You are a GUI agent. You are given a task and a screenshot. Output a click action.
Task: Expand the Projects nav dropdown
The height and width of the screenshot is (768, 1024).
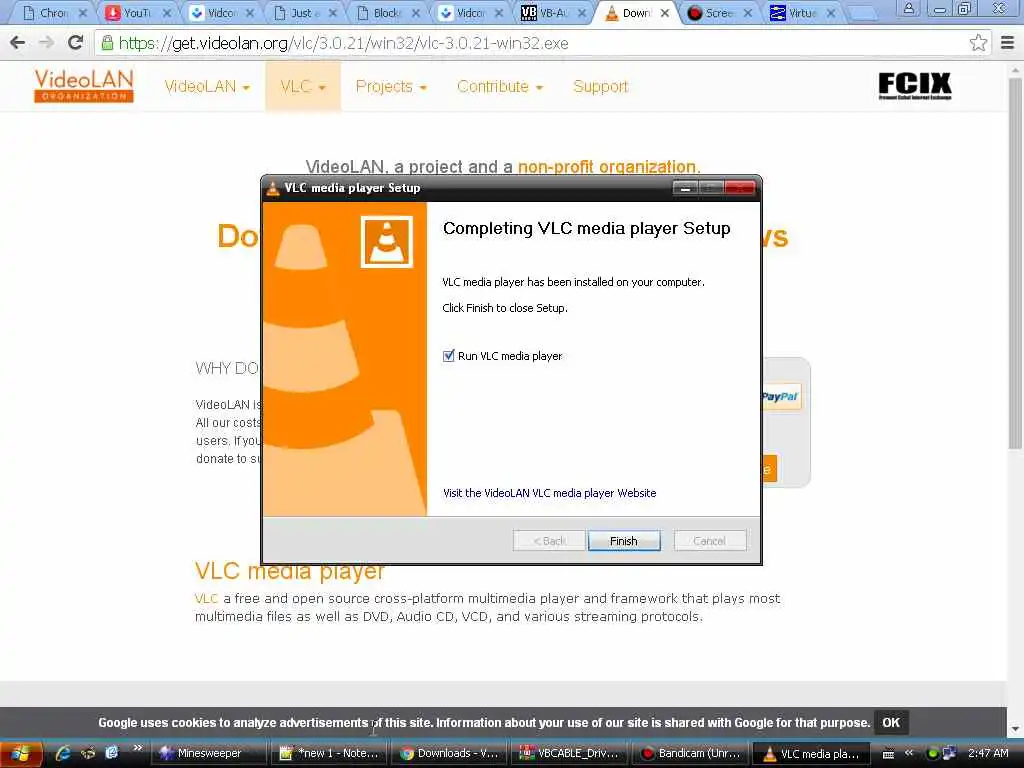click(x=391, y=86)
